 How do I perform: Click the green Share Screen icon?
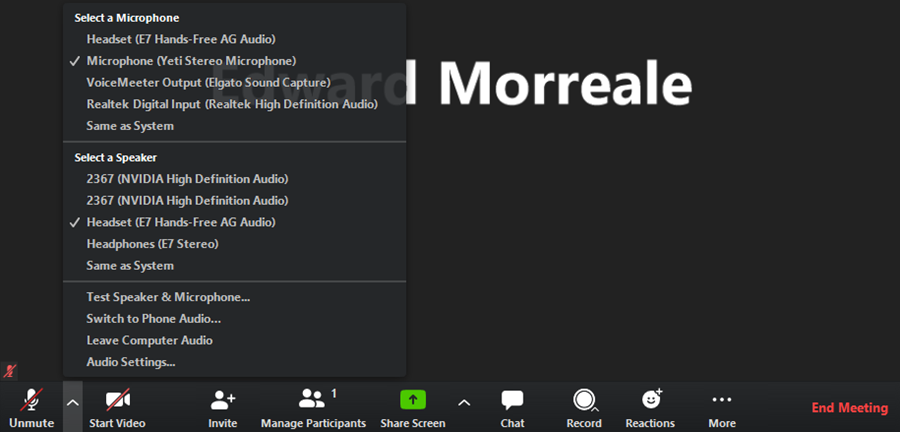[x=413, y=400]
